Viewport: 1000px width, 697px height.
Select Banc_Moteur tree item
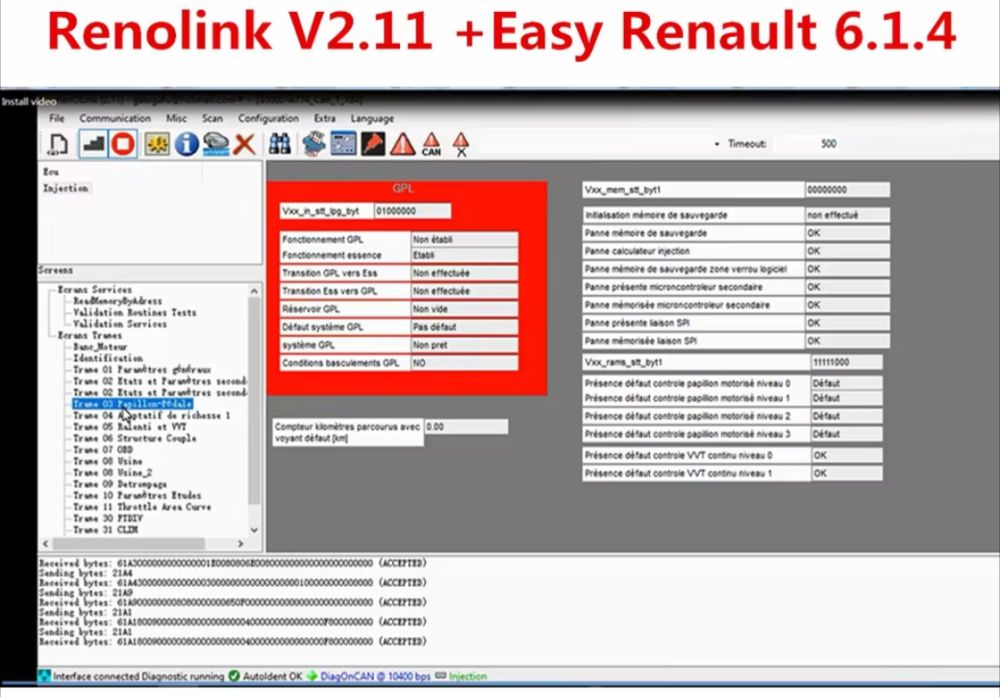coord(100,347)
